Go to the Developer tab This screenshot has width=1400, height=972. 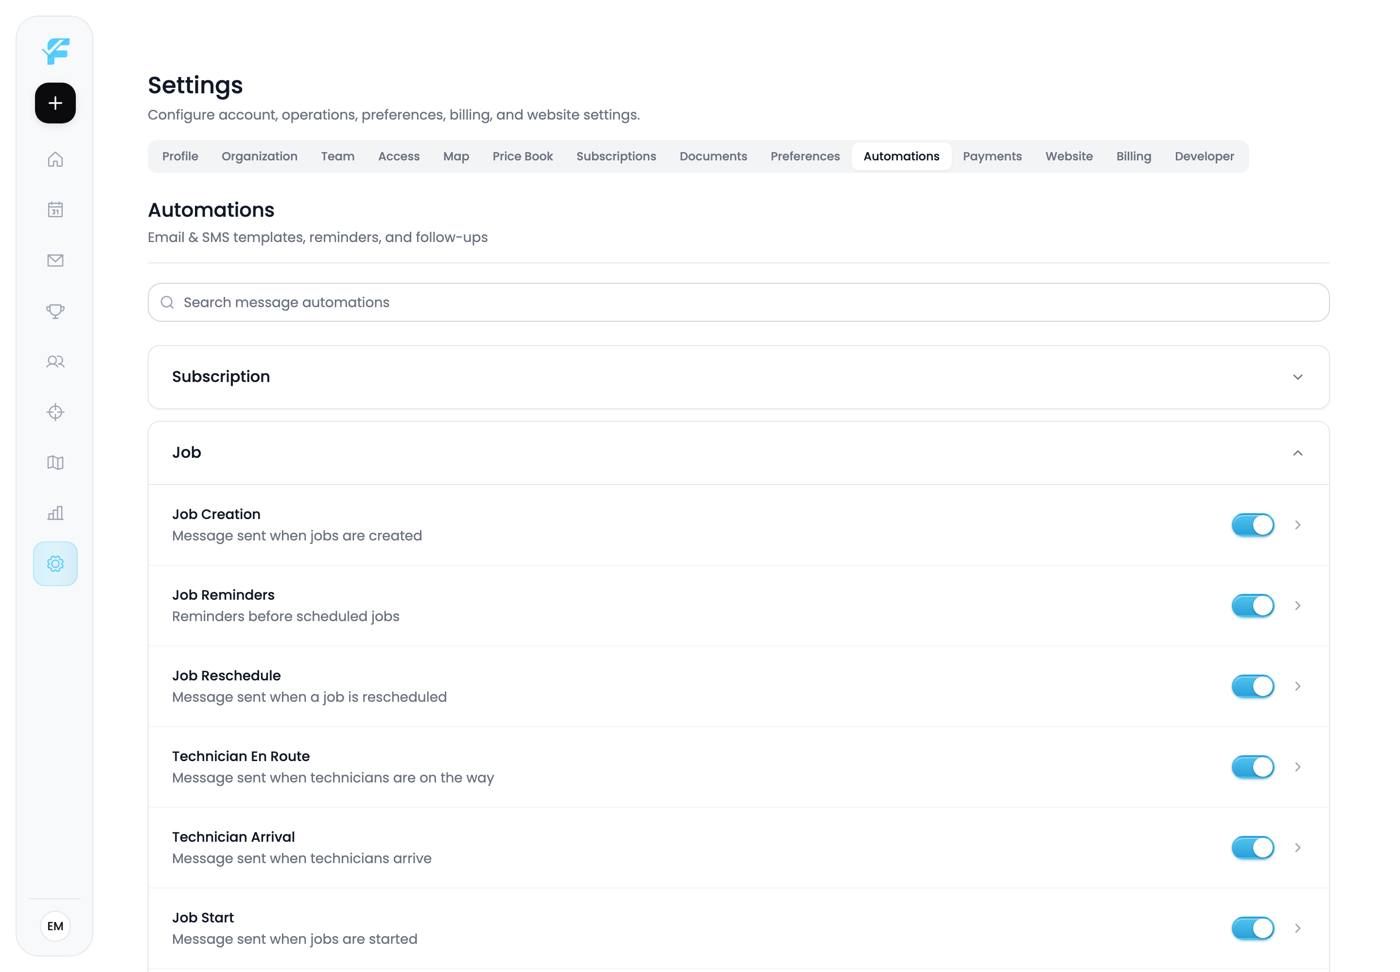[x=1204, y=156]
